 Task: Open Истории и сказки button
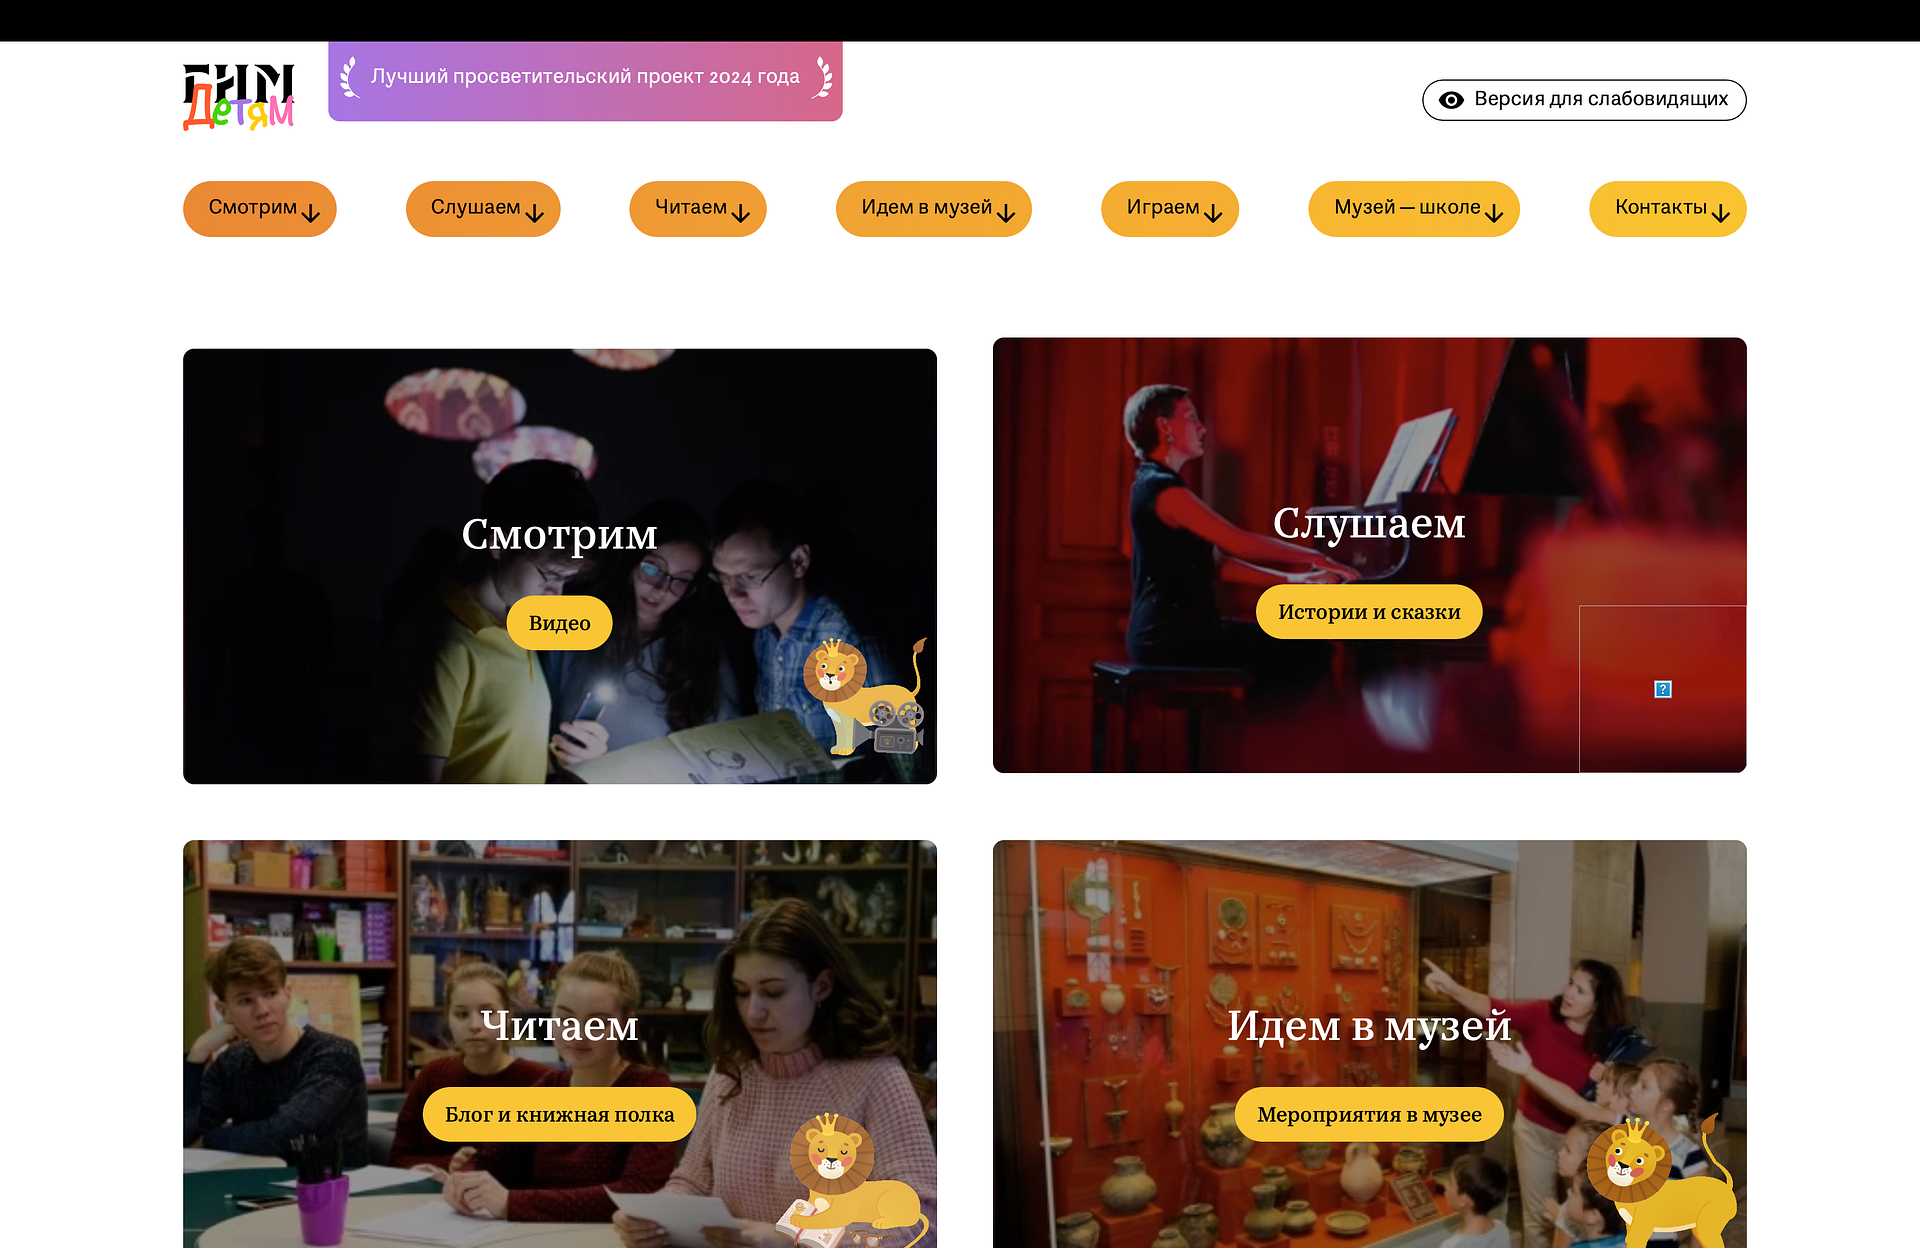point(1369,612)
